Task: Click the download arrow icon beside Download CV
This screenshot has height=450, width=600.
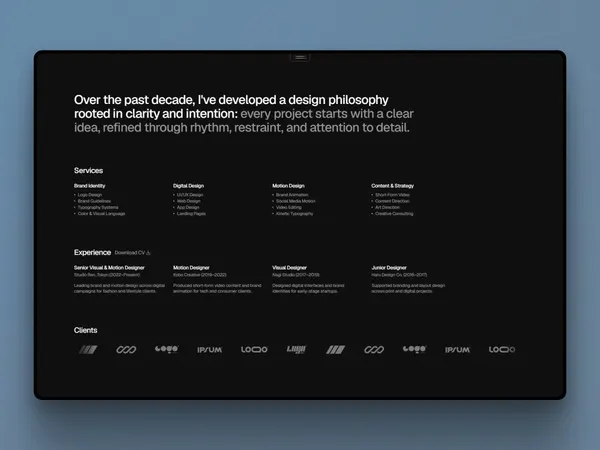Action: [x=148, y=253]
